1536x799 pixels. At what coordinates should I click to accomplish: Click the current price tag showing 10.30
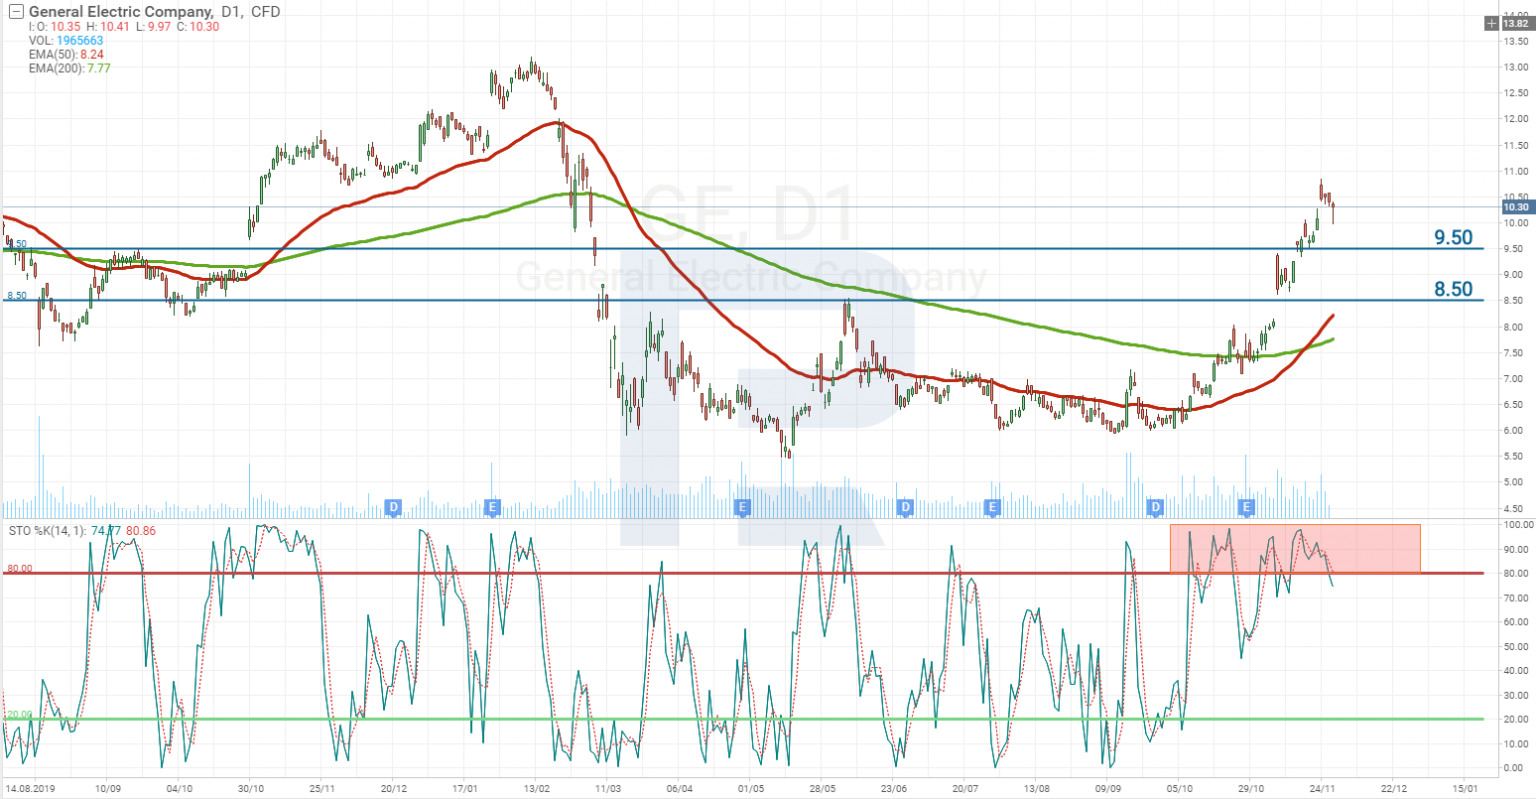1518,207
